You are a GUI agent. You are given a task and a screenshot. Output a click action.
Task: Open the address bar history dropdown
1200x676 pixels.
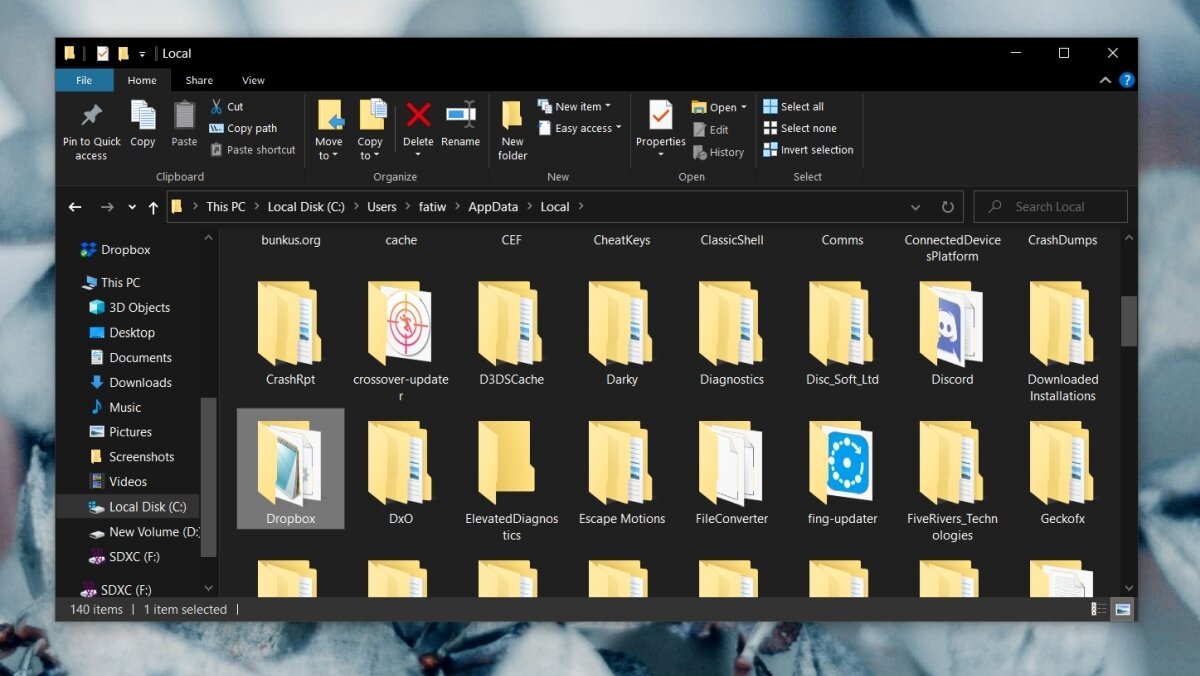[915, 207]
